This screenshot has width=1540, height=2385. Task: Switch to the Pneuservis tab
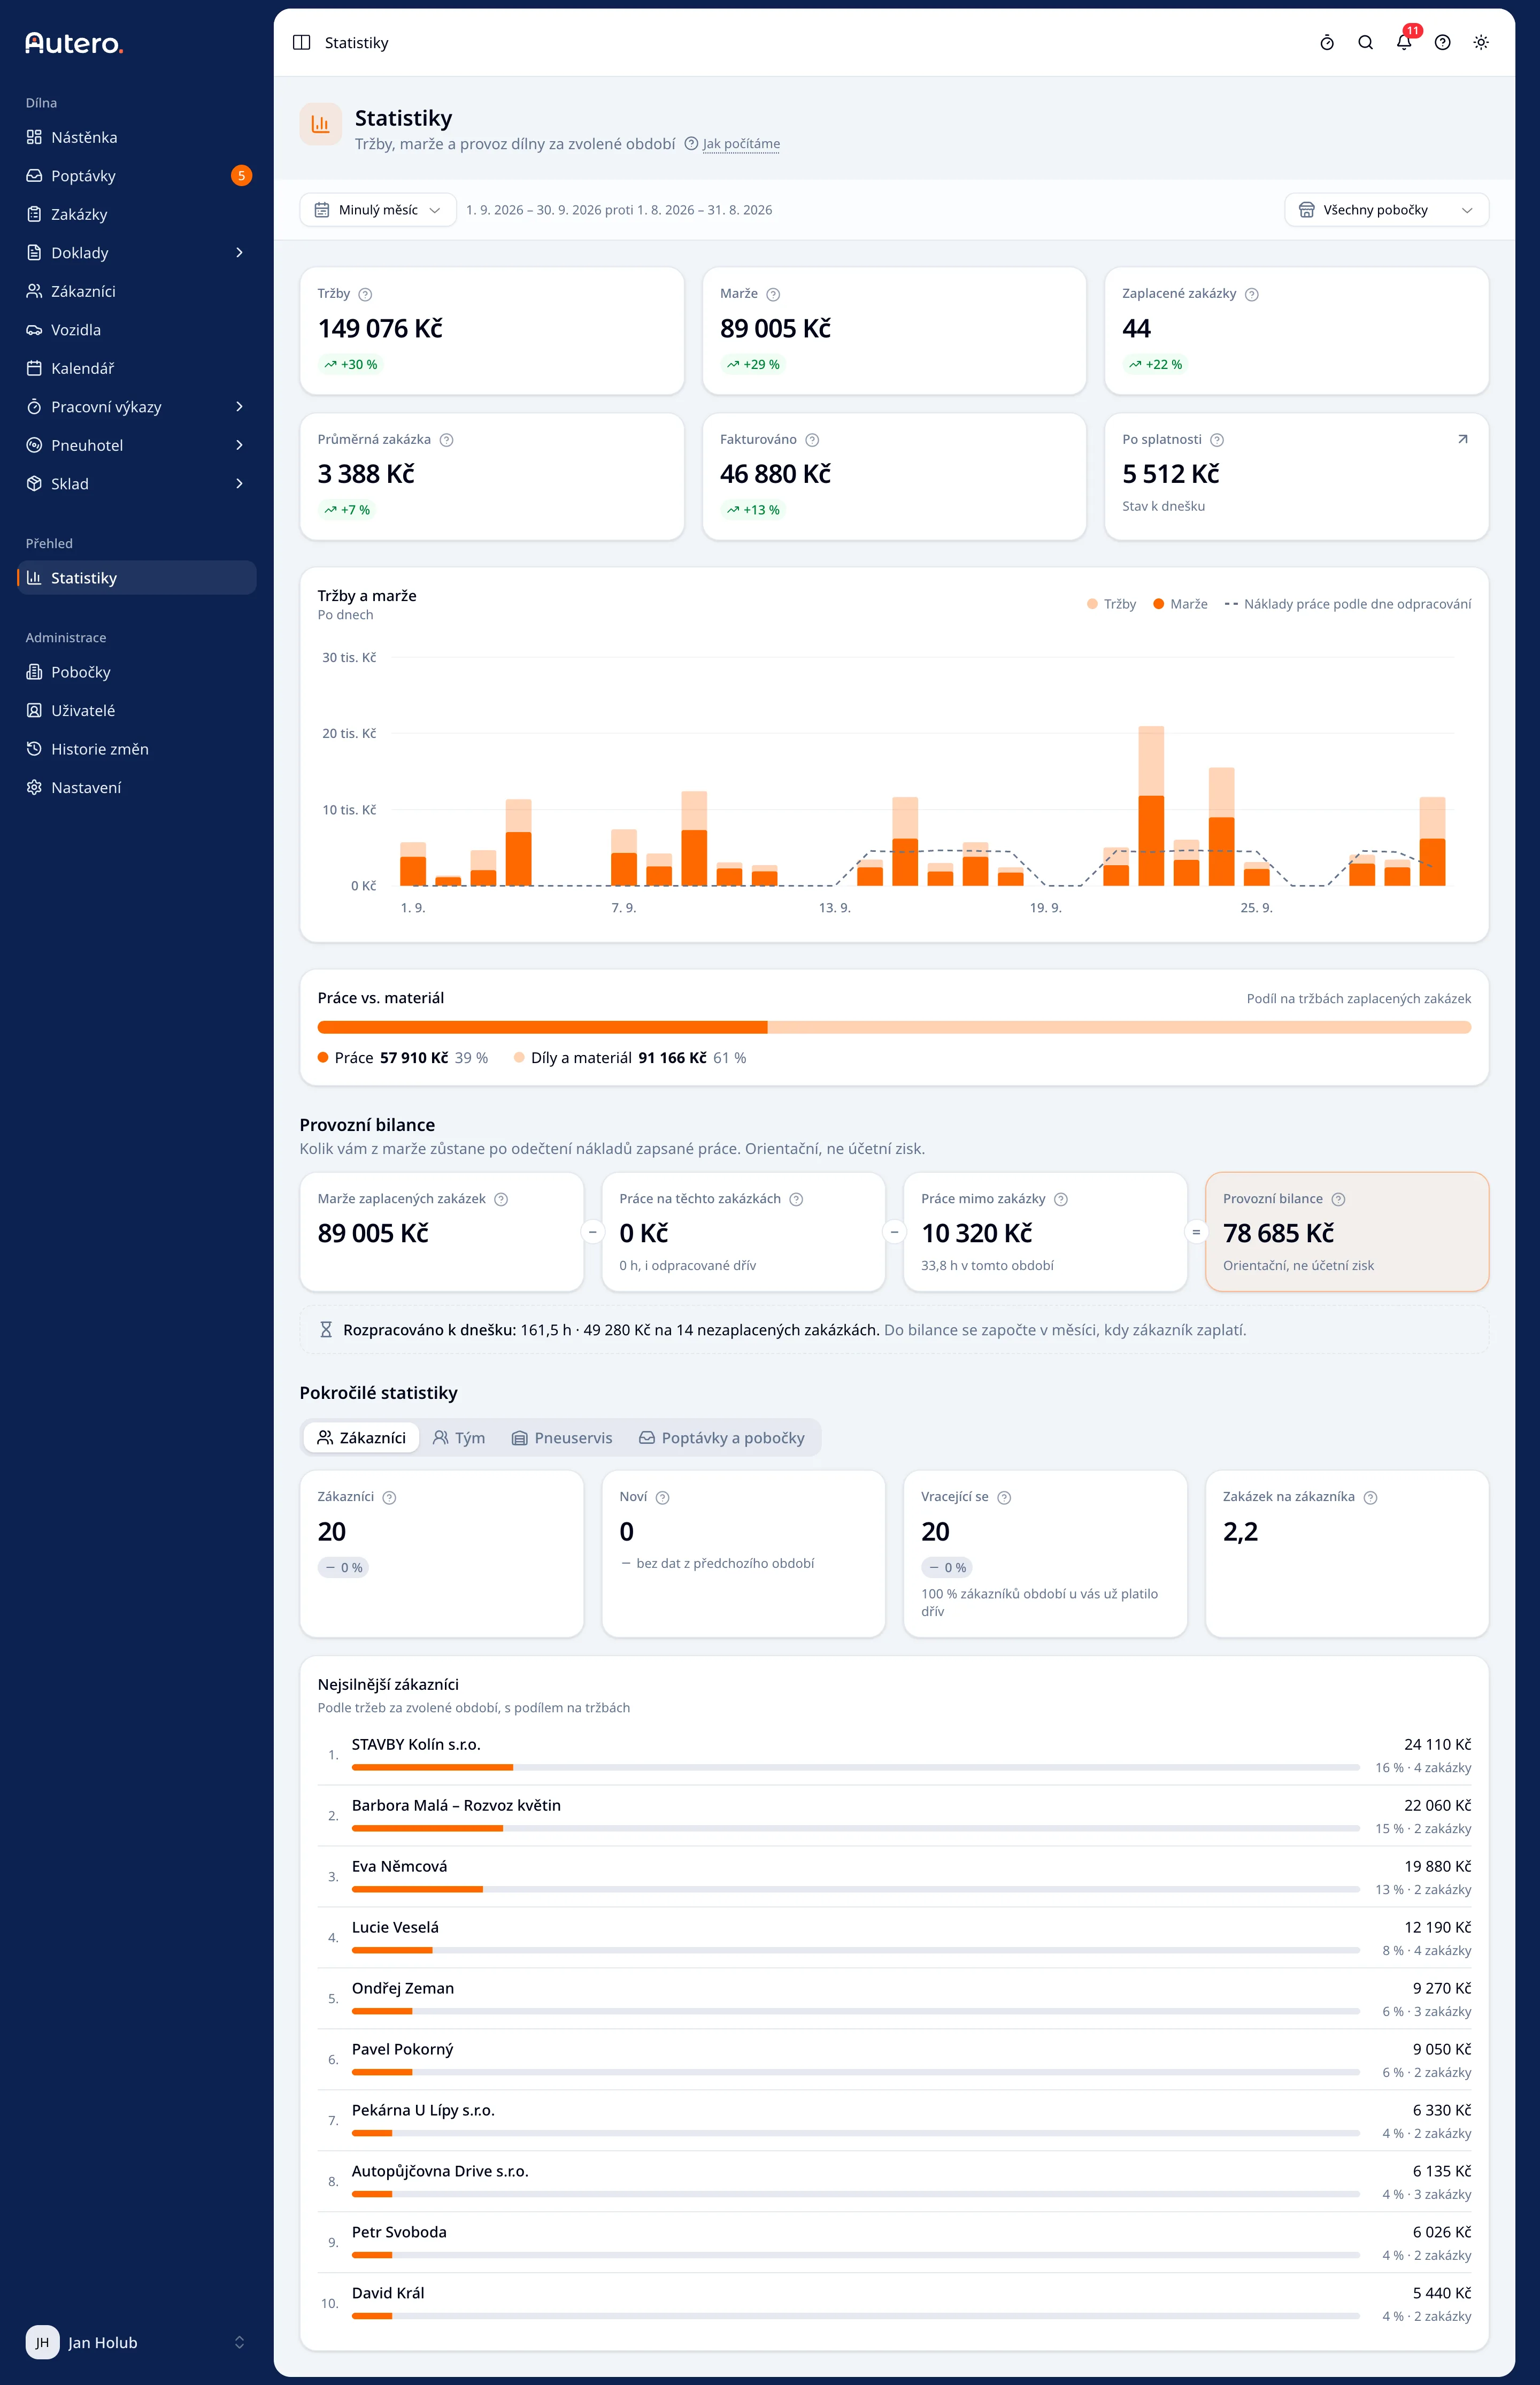click(561, 1438)
